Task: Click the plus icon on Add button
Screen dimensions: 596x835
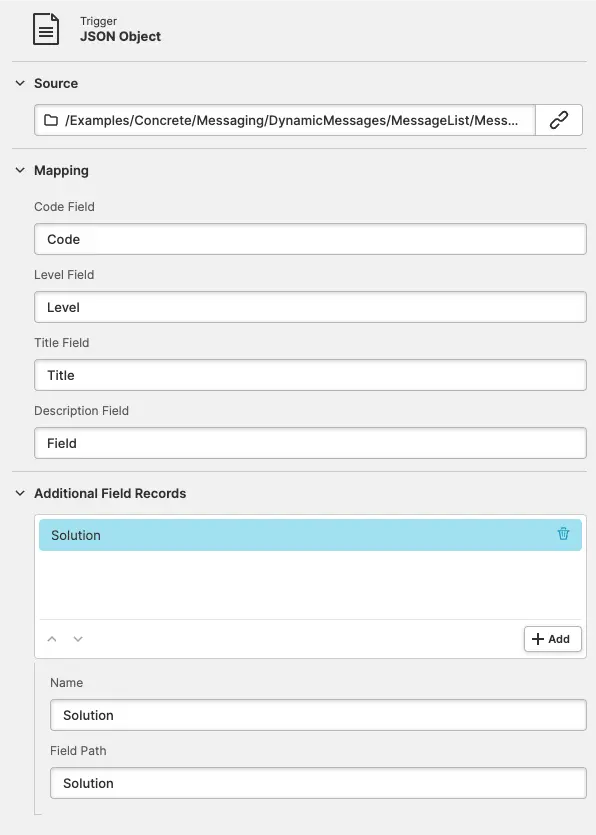Action: tap(538, 639)
